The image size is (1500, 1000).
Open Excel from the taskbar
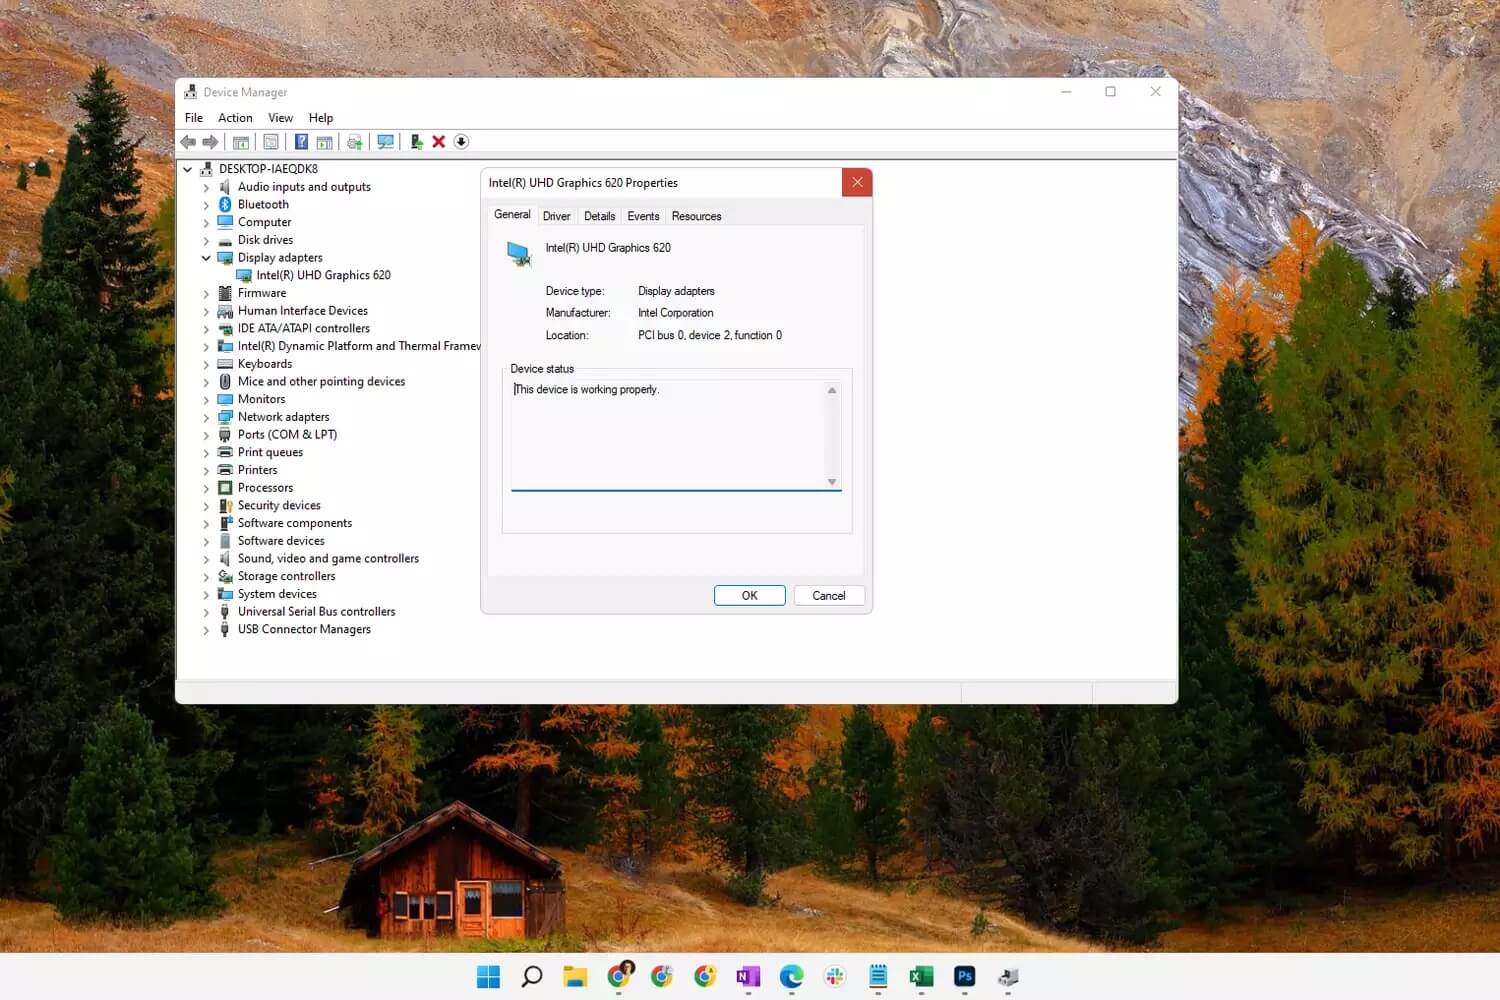pyautogui.click(x=921, y=977)
